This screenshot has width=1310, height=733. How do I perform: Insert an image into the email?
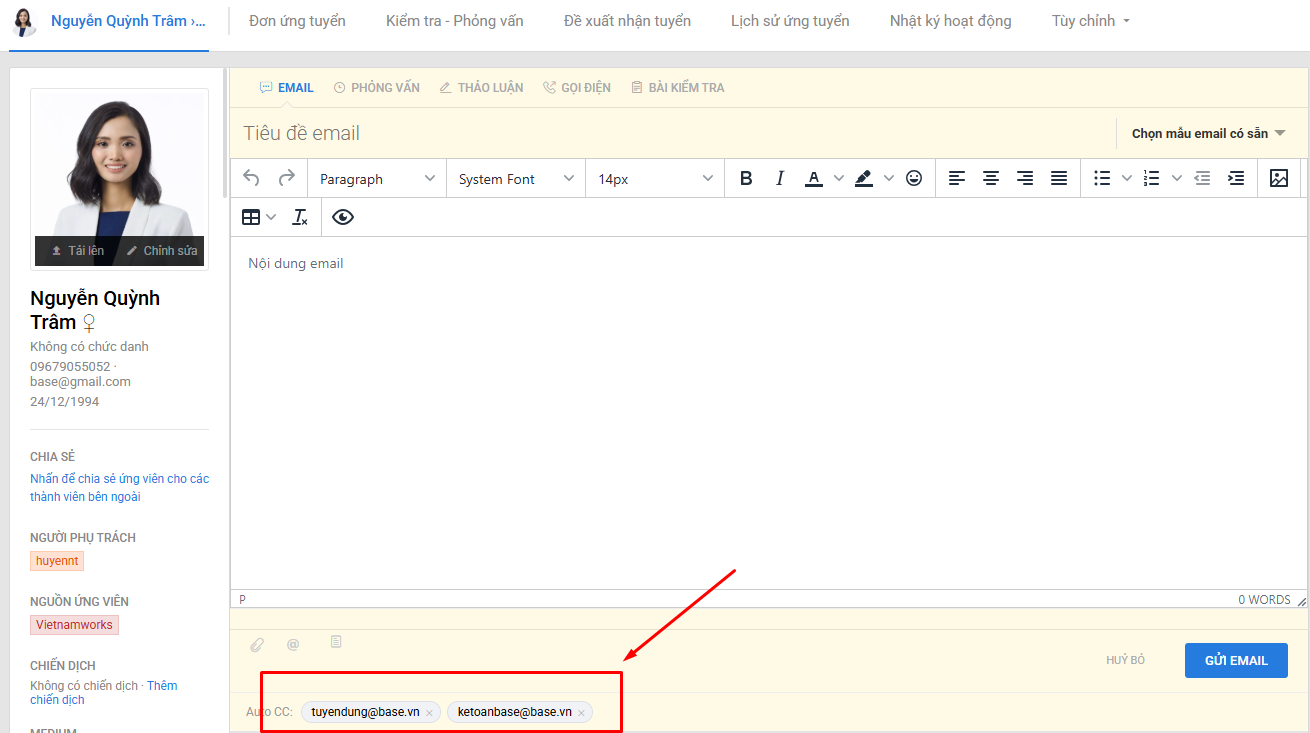tap(1279, 178)
